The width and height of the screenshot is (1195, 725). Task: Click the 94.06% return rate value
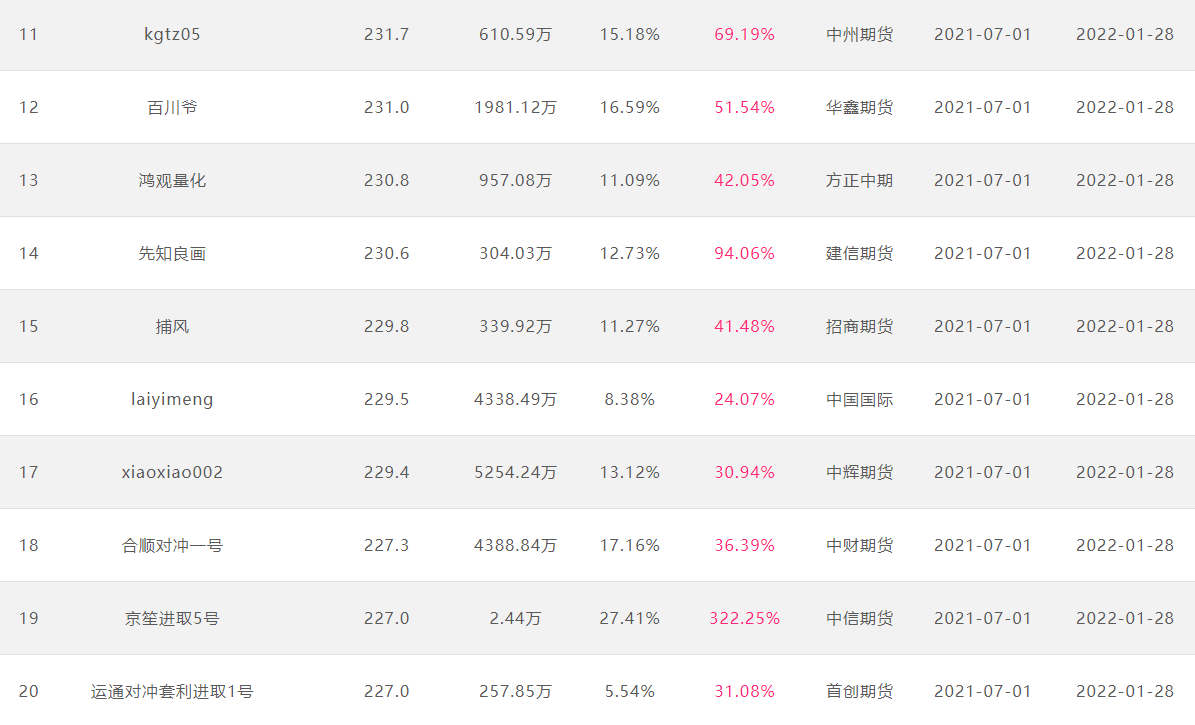click(x=745, y=253)
